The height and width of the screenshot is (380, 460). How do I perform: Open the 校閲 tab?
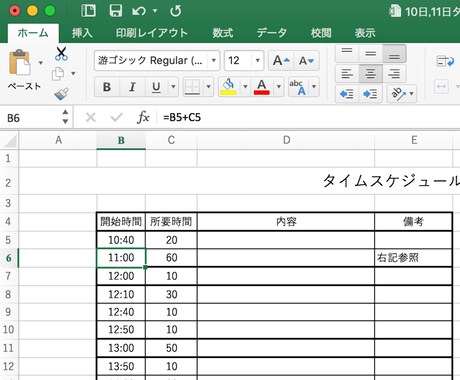pos(321,33)
